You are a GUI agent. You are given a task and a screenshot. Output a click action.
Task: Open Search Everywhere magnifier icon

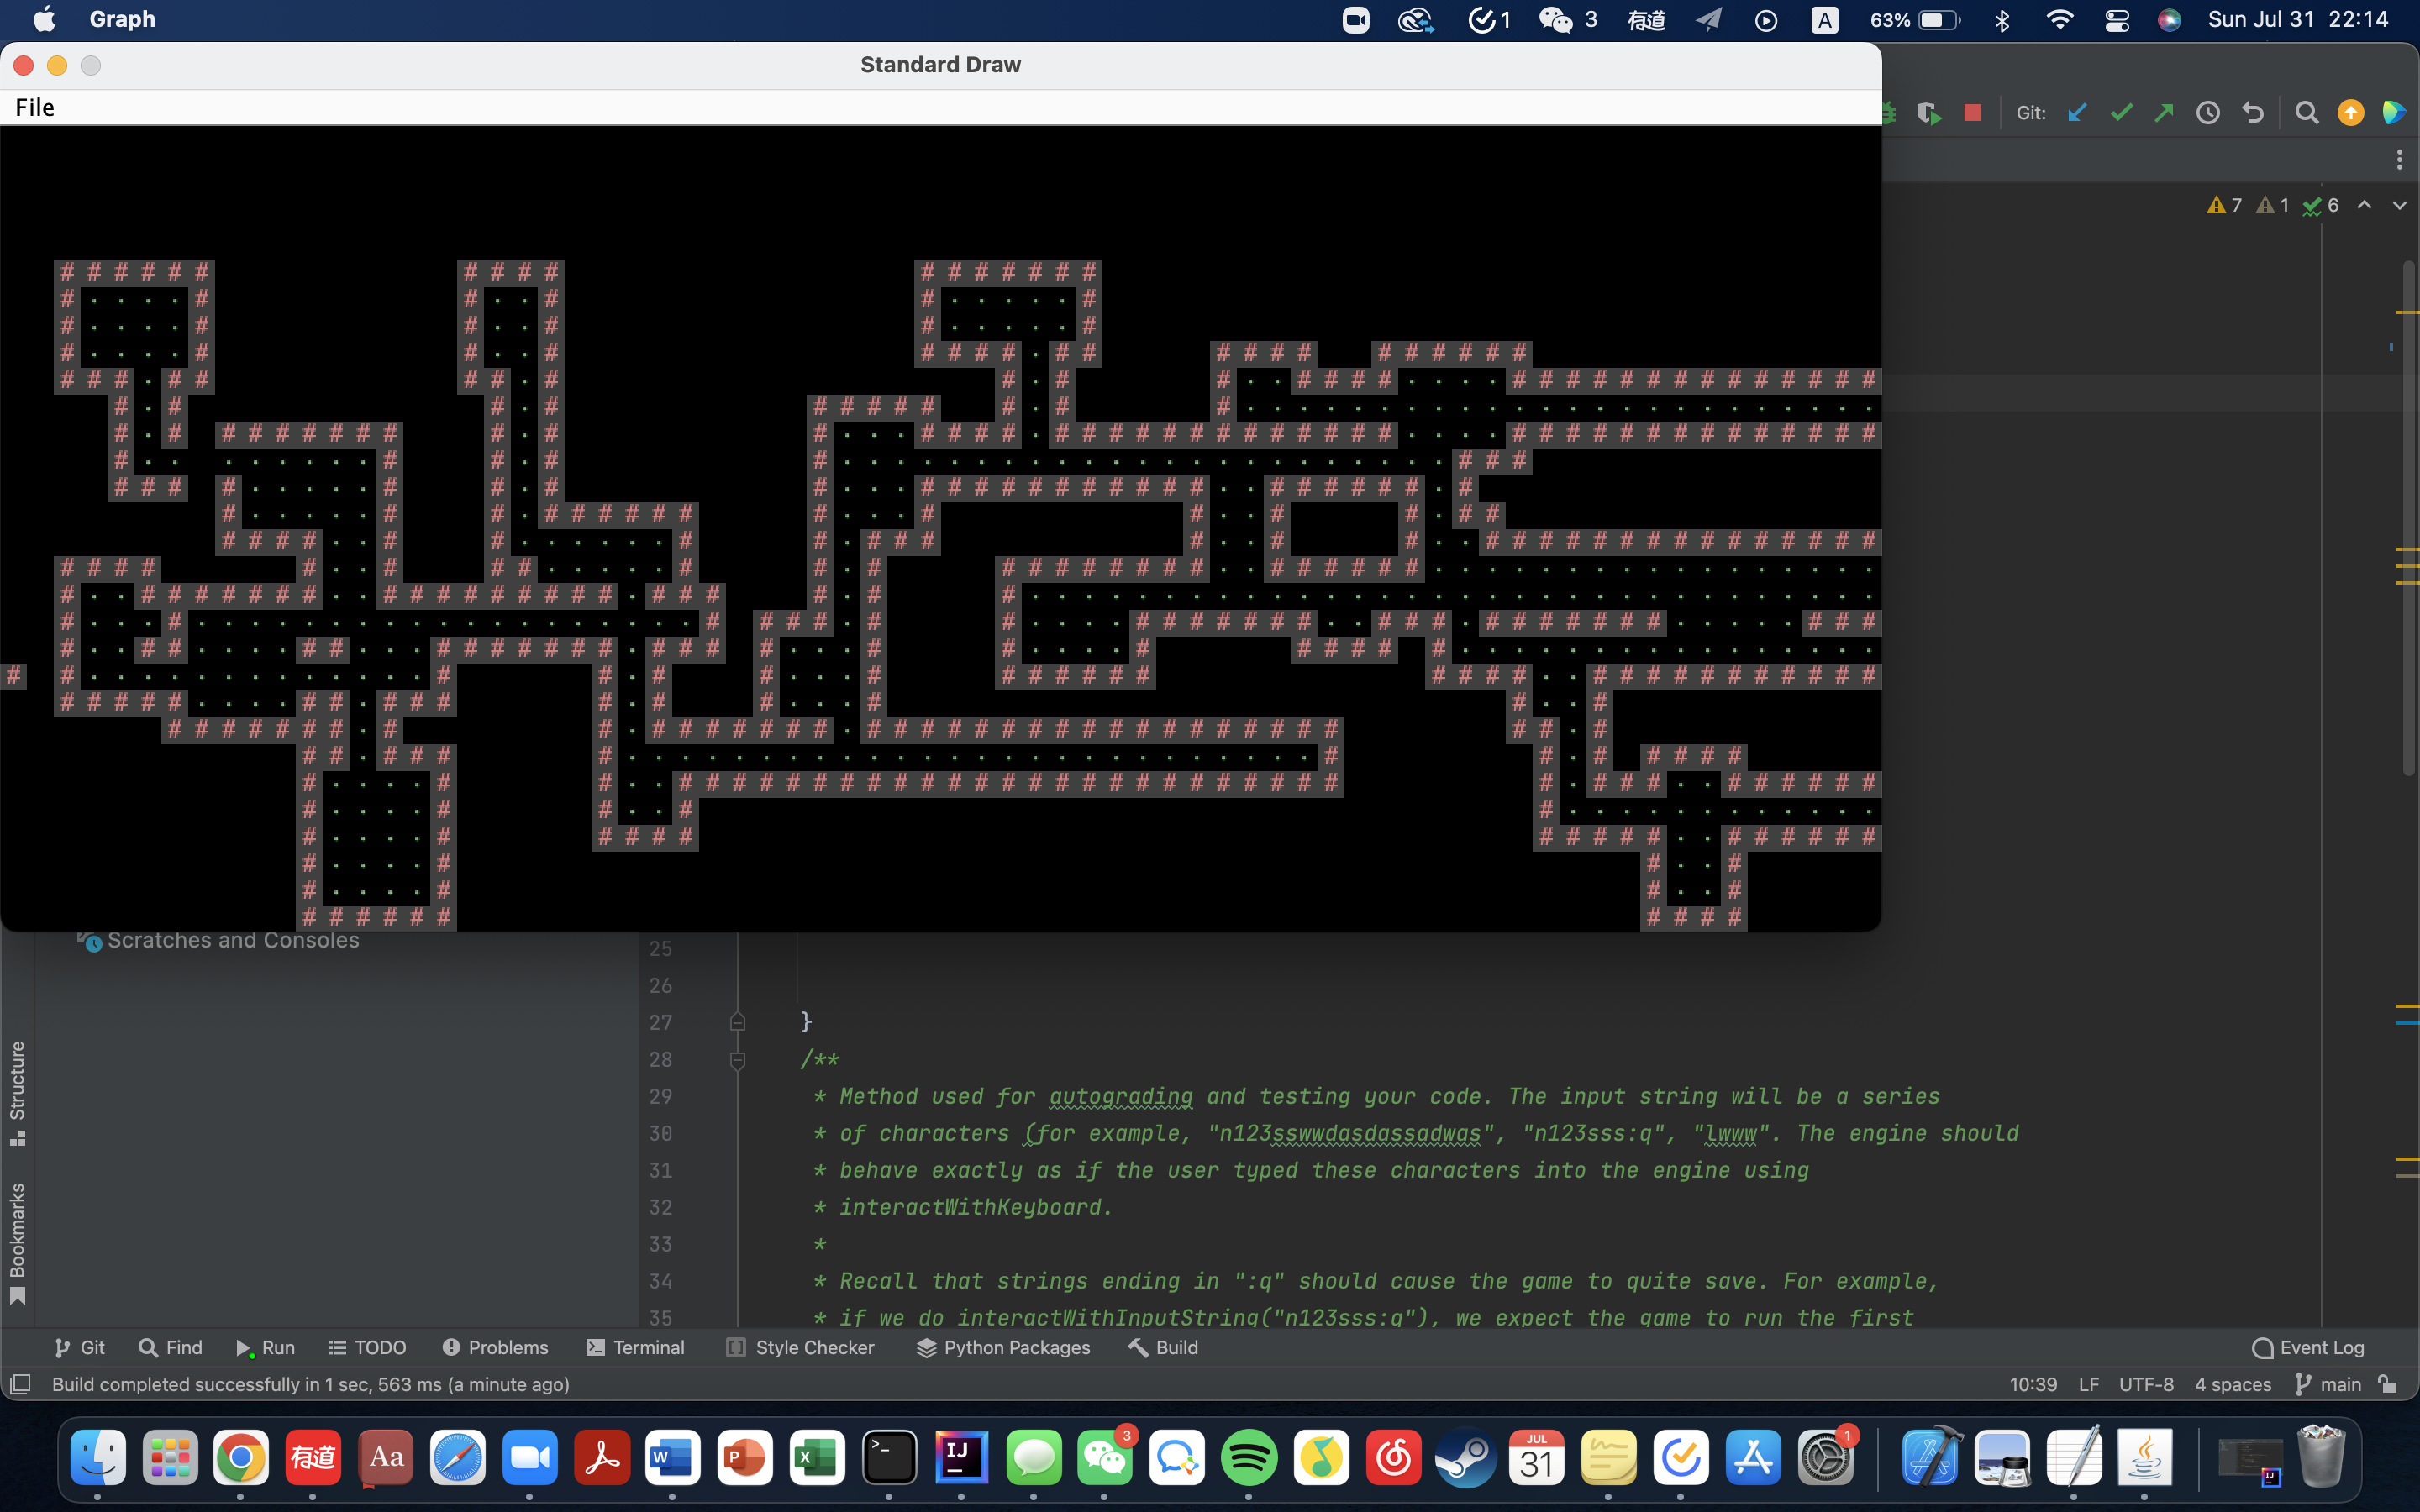click(2306, 113)
